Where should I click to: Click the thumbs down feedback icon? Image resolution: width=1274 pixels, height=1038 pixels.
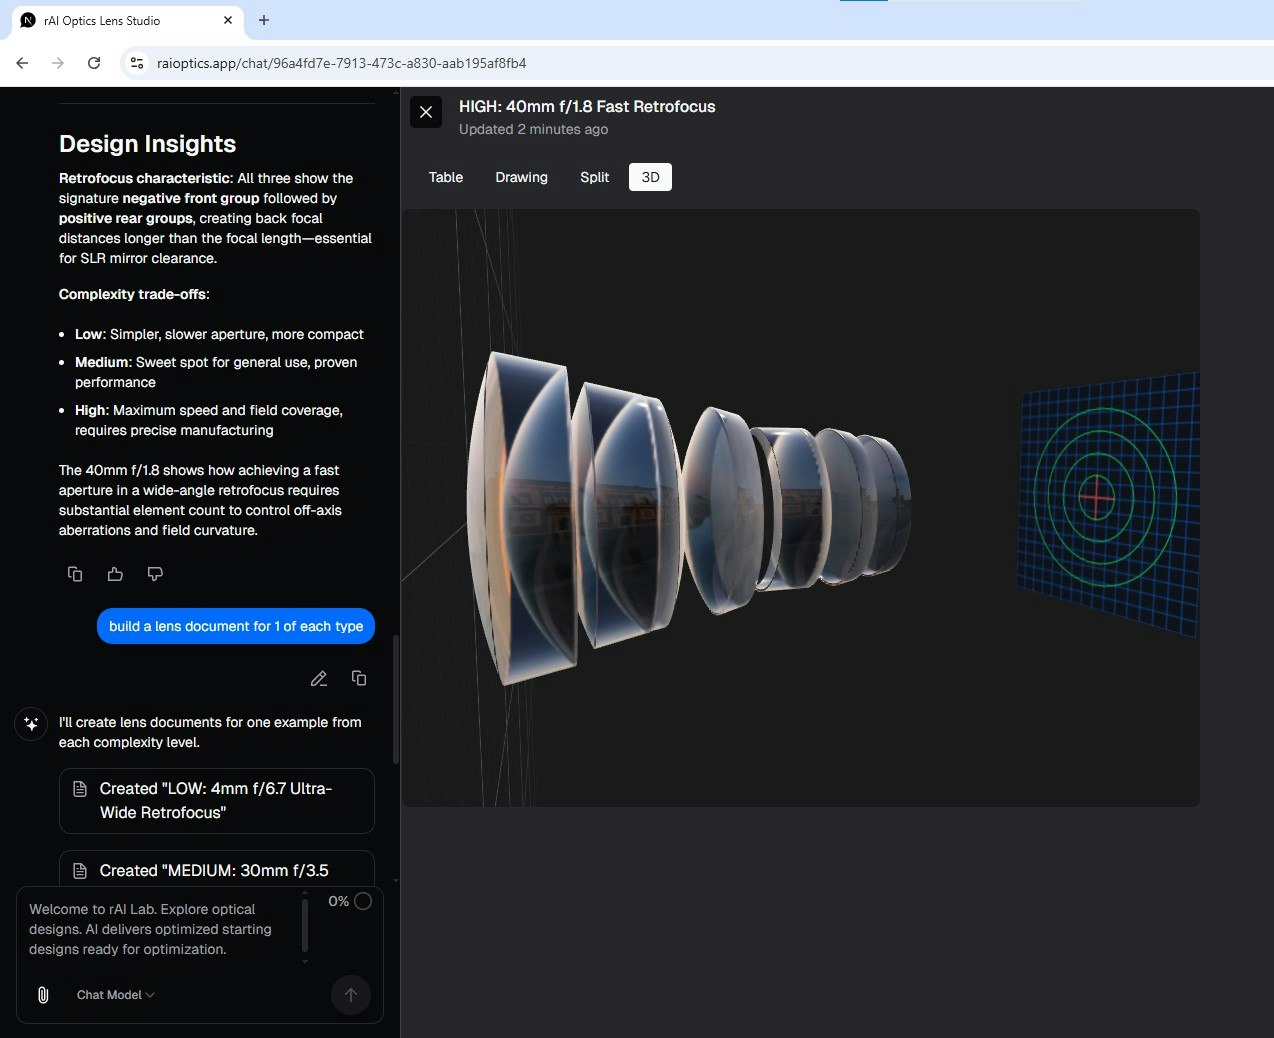pyautogui.click(x=155, y=574)
